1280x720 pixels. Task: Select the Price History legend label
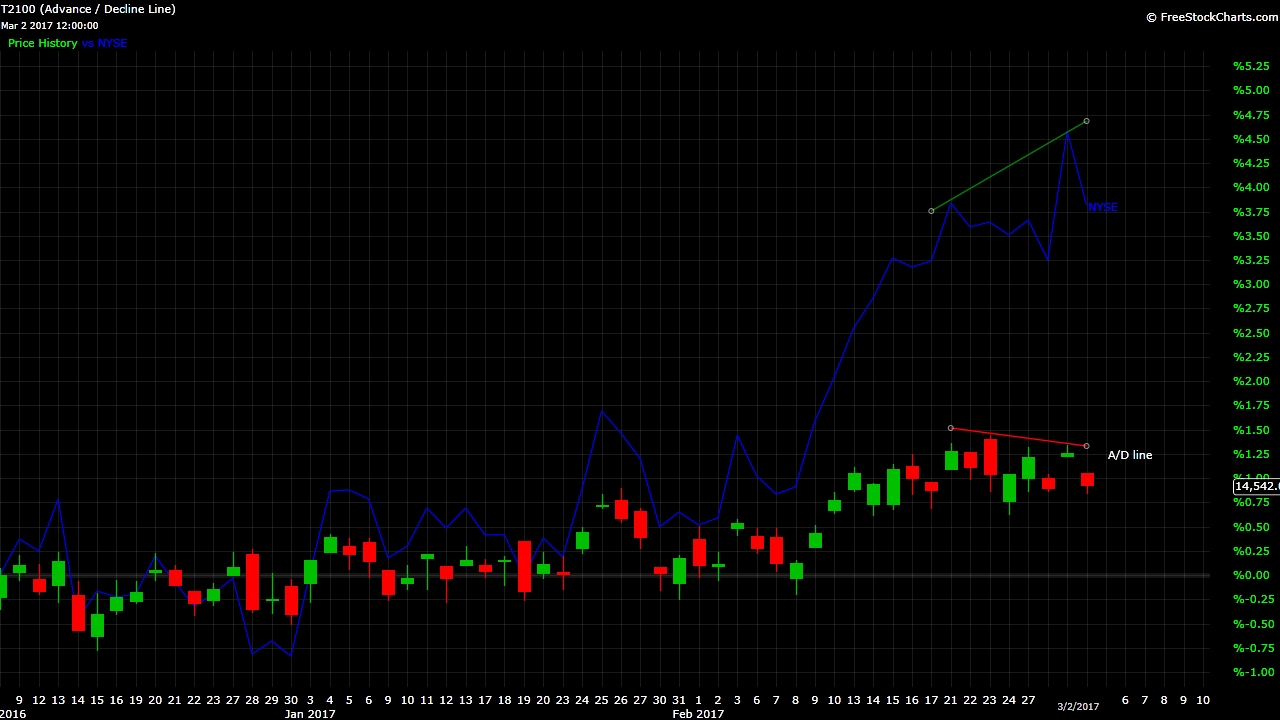click(42, 43)
